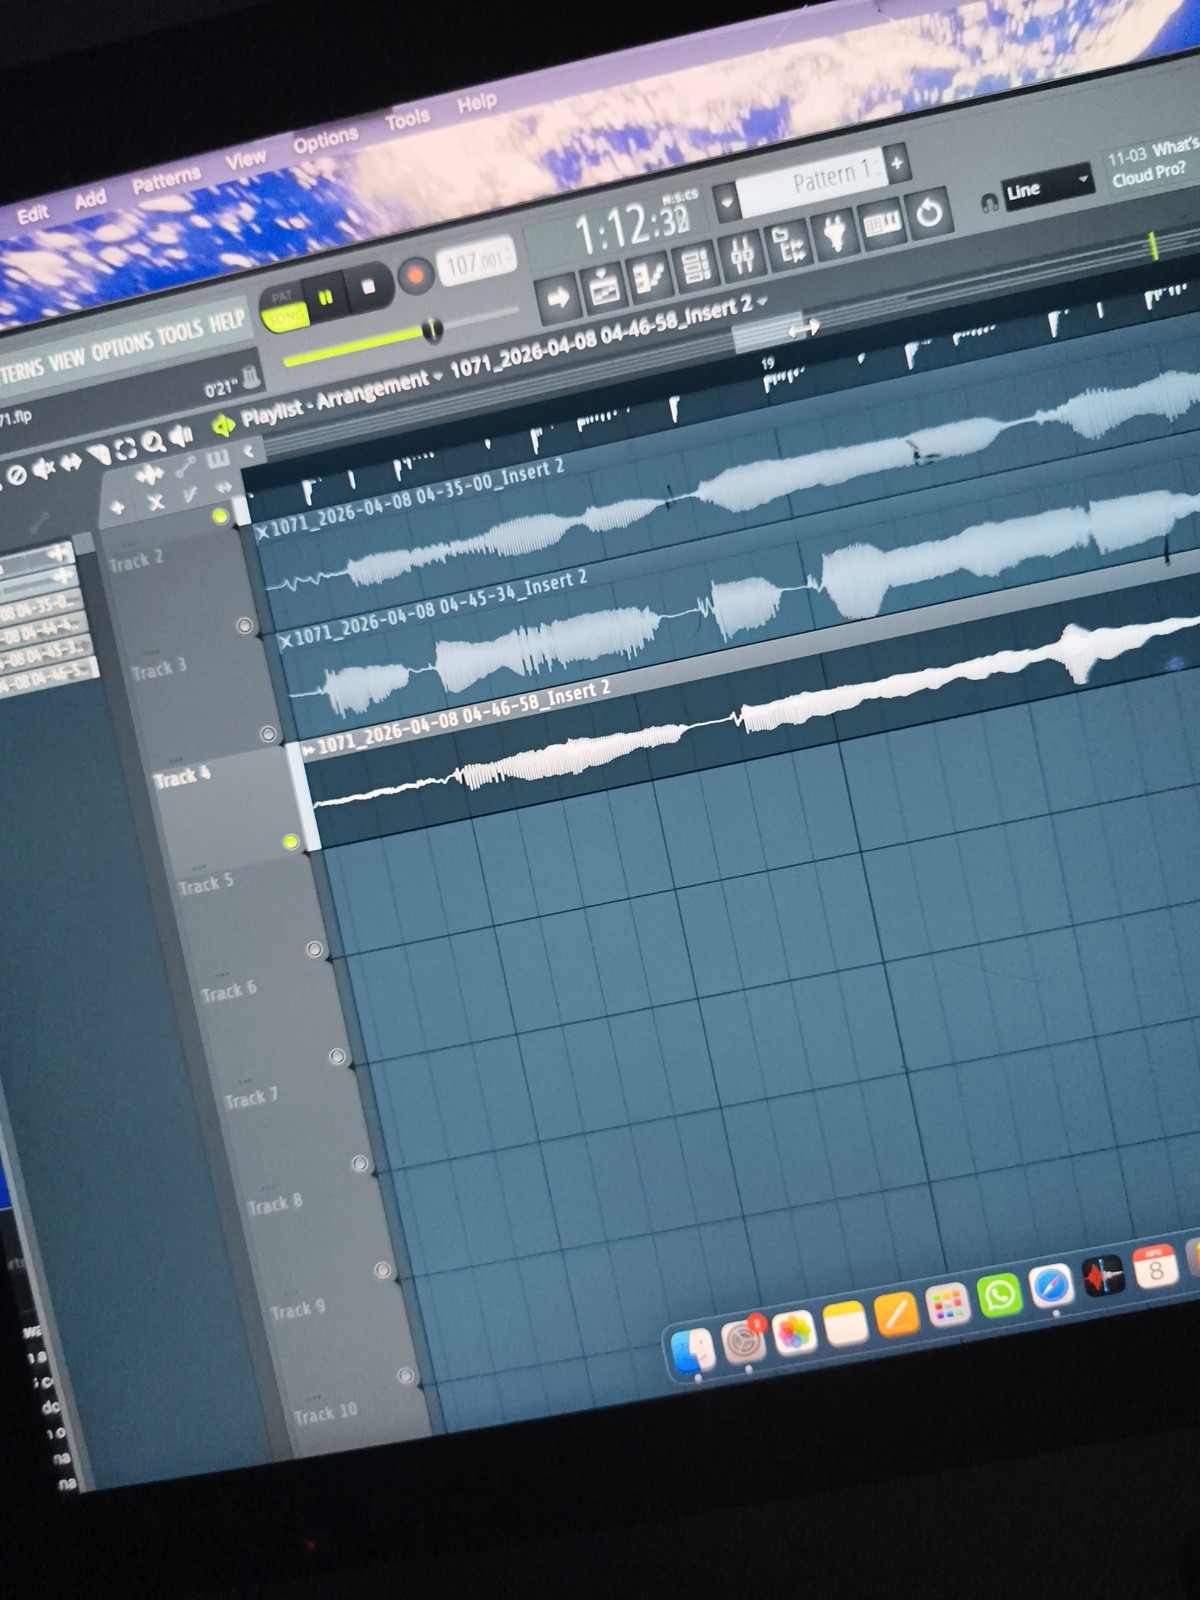Show automation clips filter icon
This screenshot has width=1200, height=1600.
[x=186, y=466]
